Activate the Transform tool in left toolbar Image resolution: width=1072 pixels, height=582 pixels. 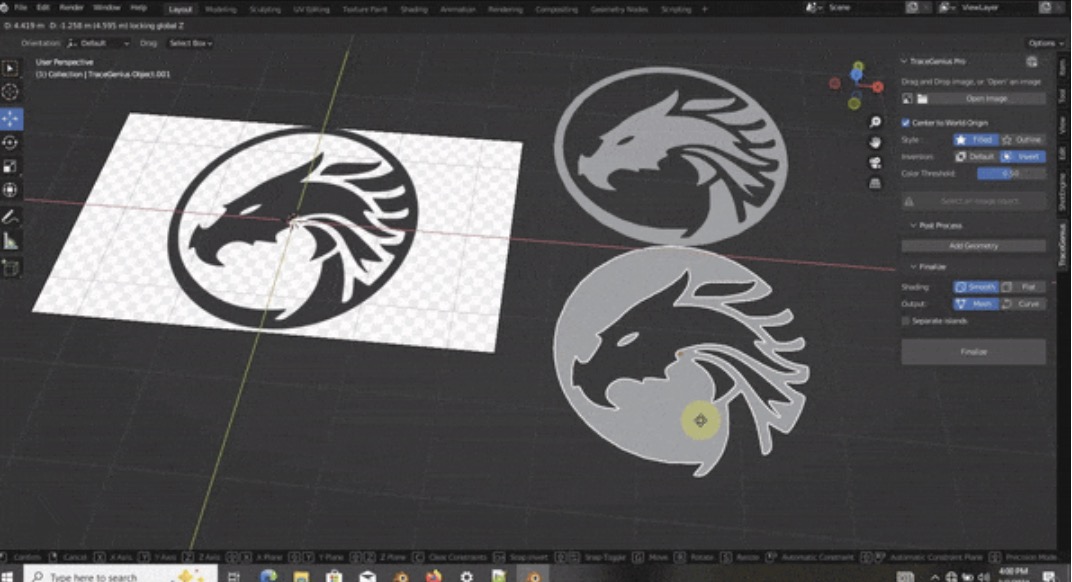coord(10,189)
